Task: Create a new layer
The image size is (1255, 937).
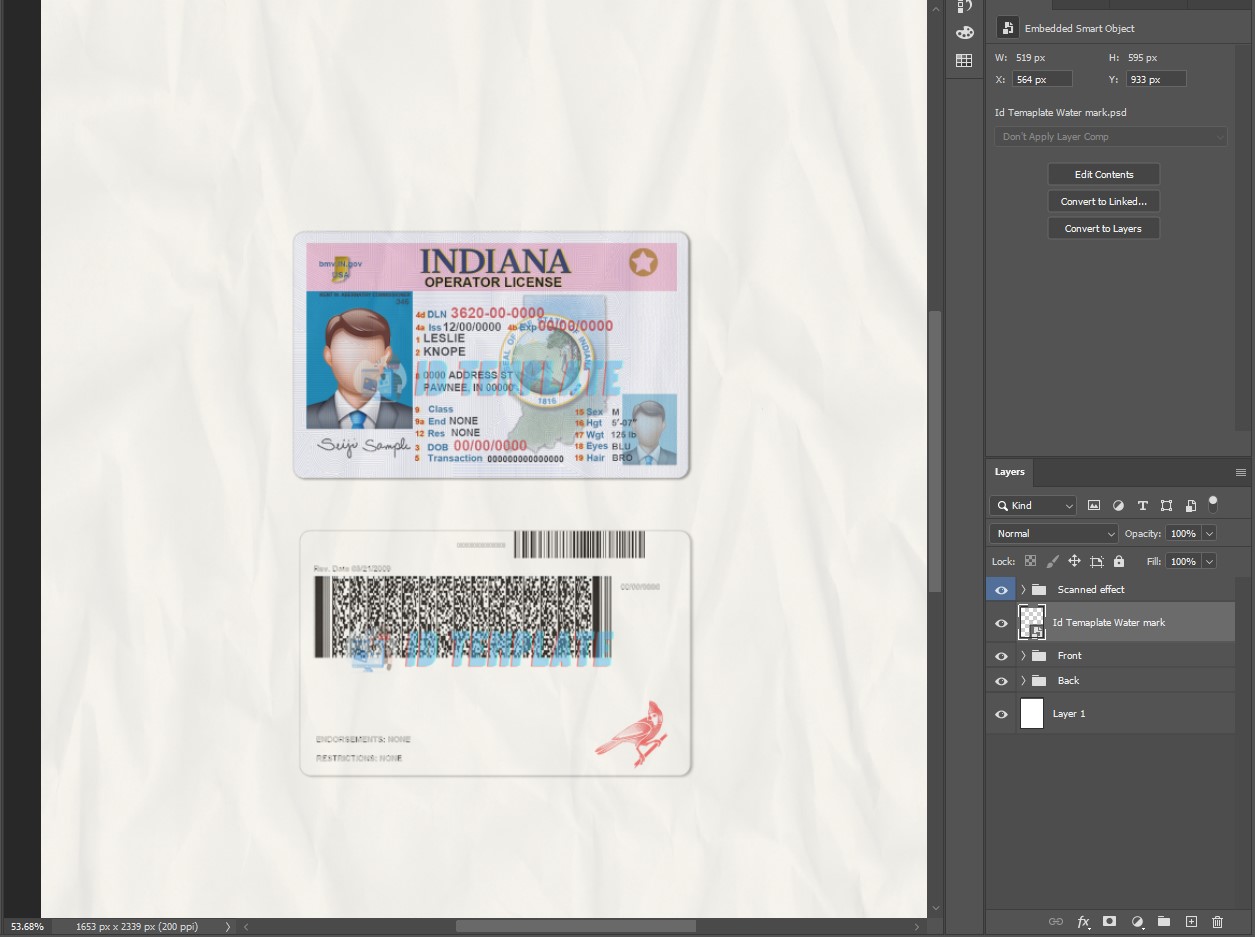Action: click(1191, 922)
